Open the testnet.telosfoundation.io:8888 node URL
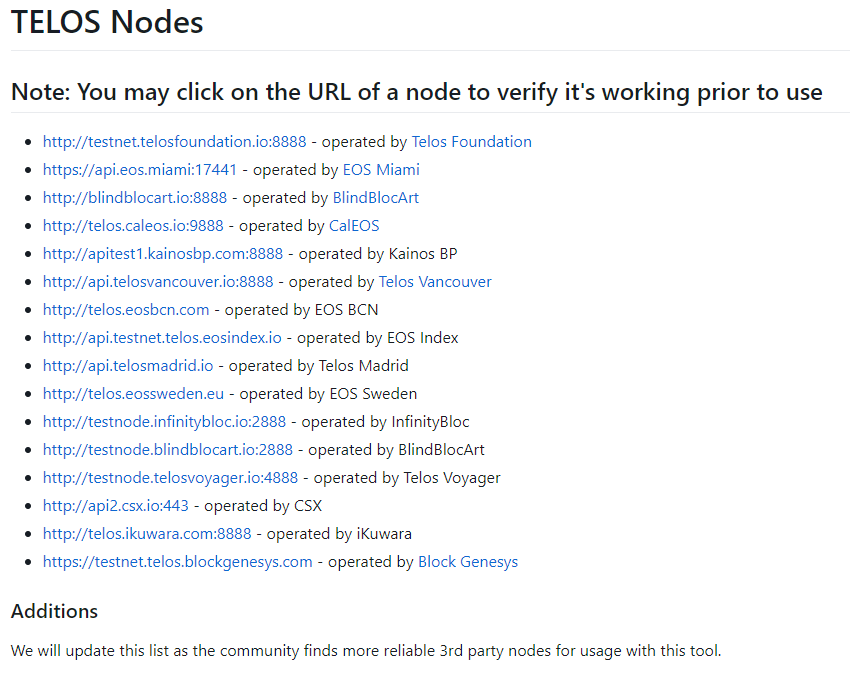 [x=175, y=142]
